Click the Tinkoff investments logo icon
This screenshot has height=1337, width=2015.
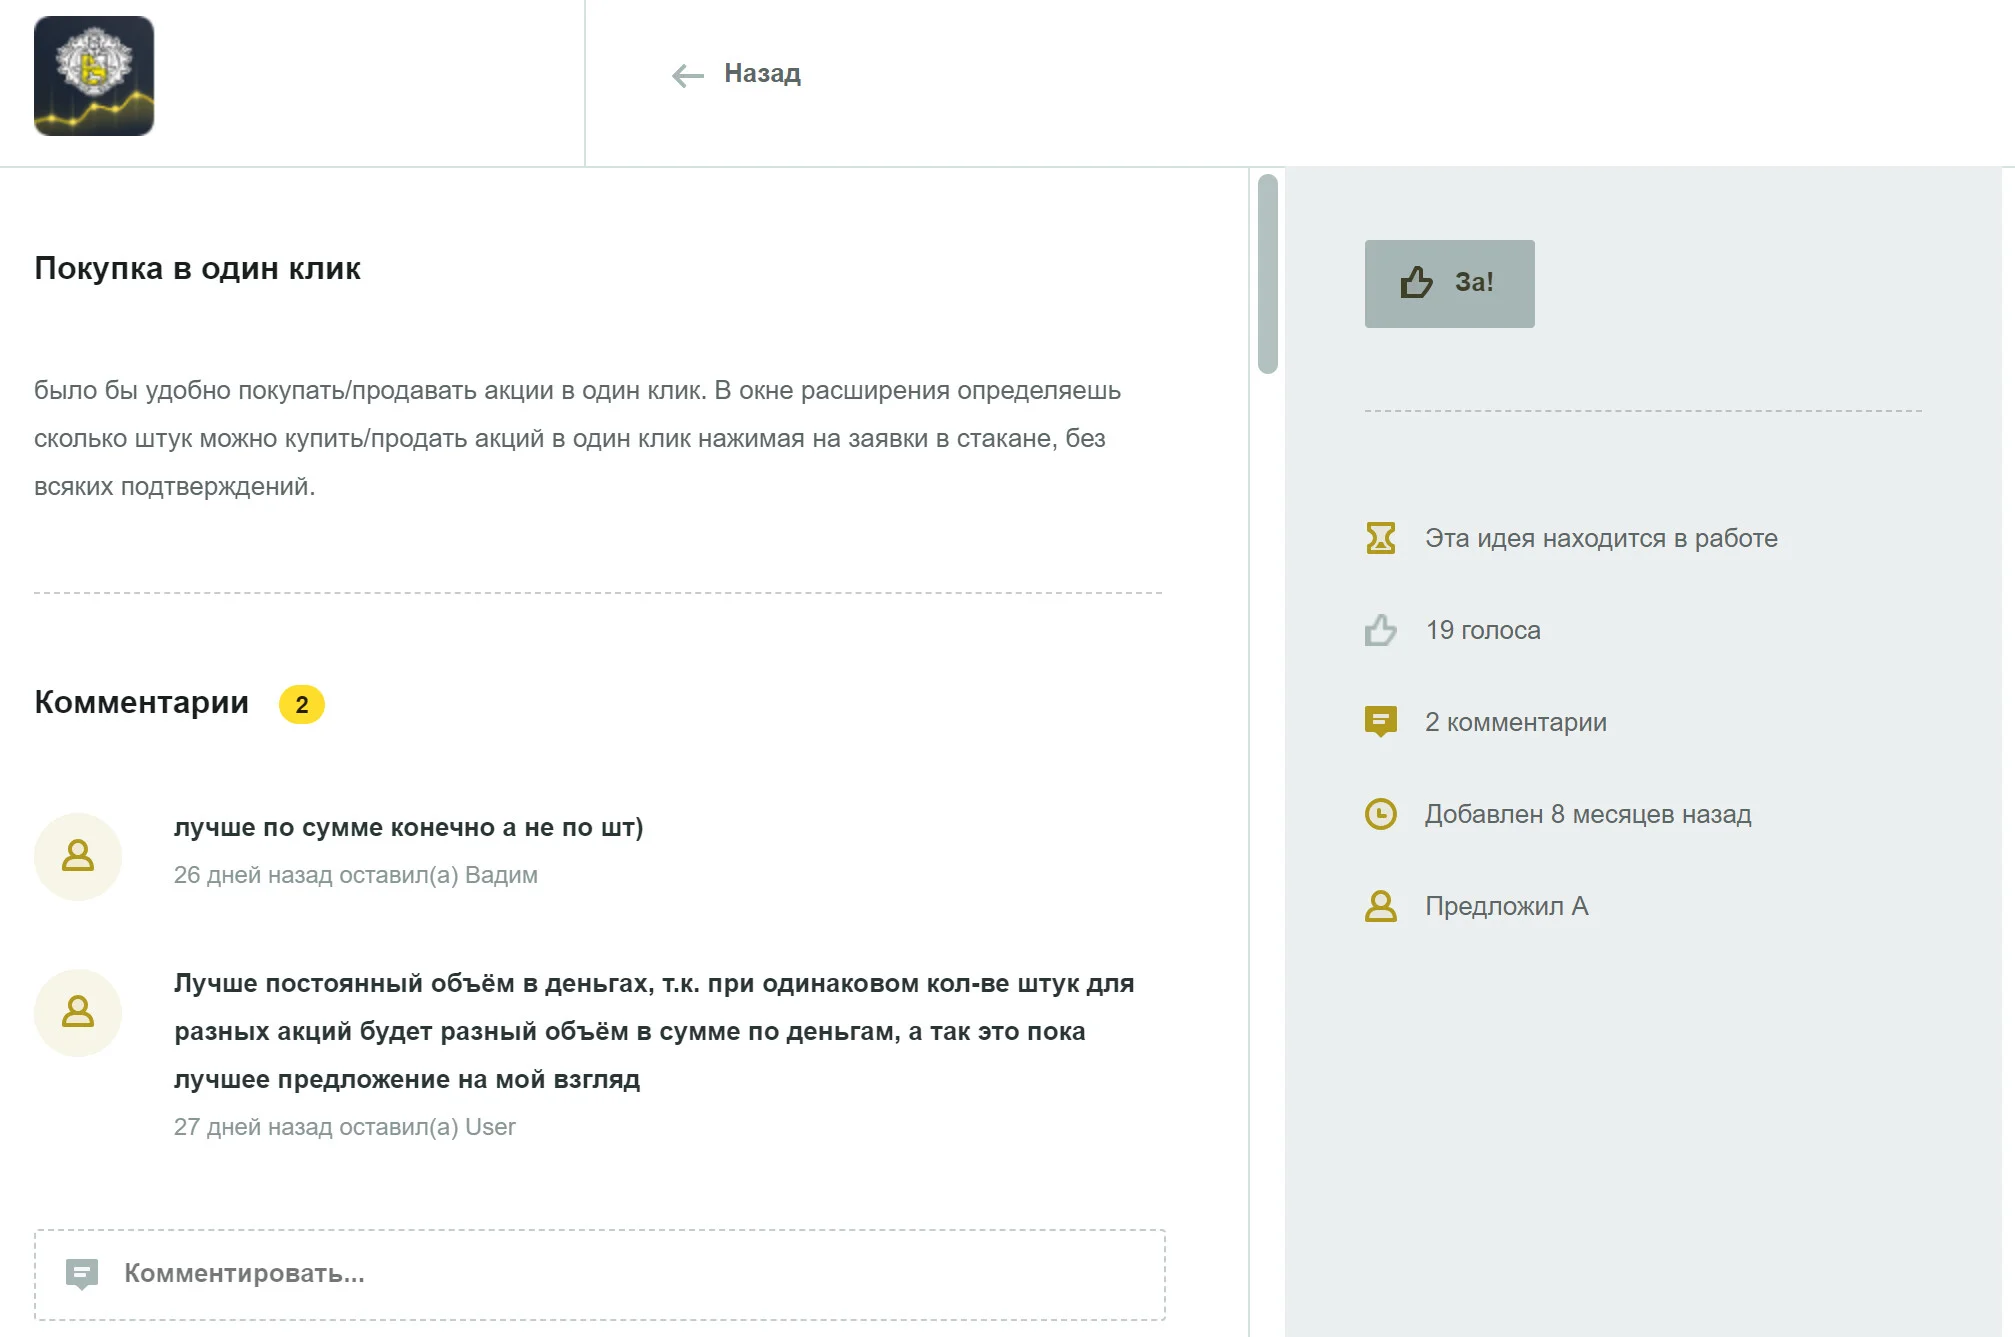[94, 76]
